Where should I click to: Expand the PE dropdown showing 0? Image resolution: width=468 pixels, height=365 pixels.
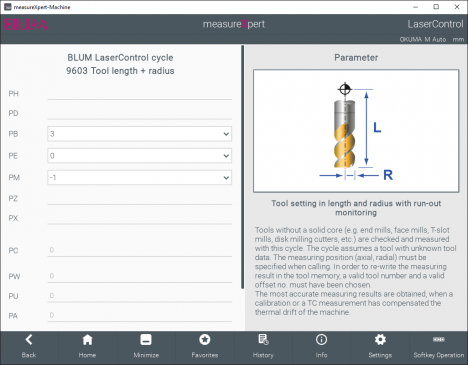139,156
